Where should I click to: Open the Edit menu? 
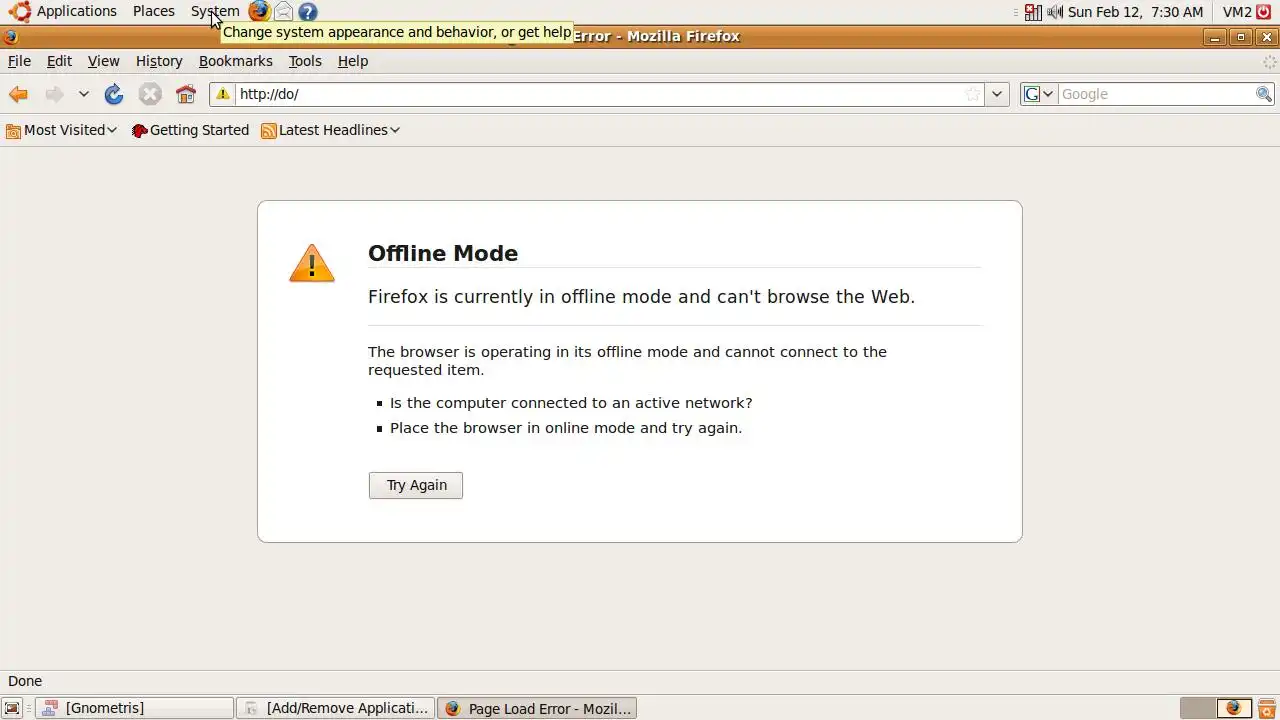(59, 61)
